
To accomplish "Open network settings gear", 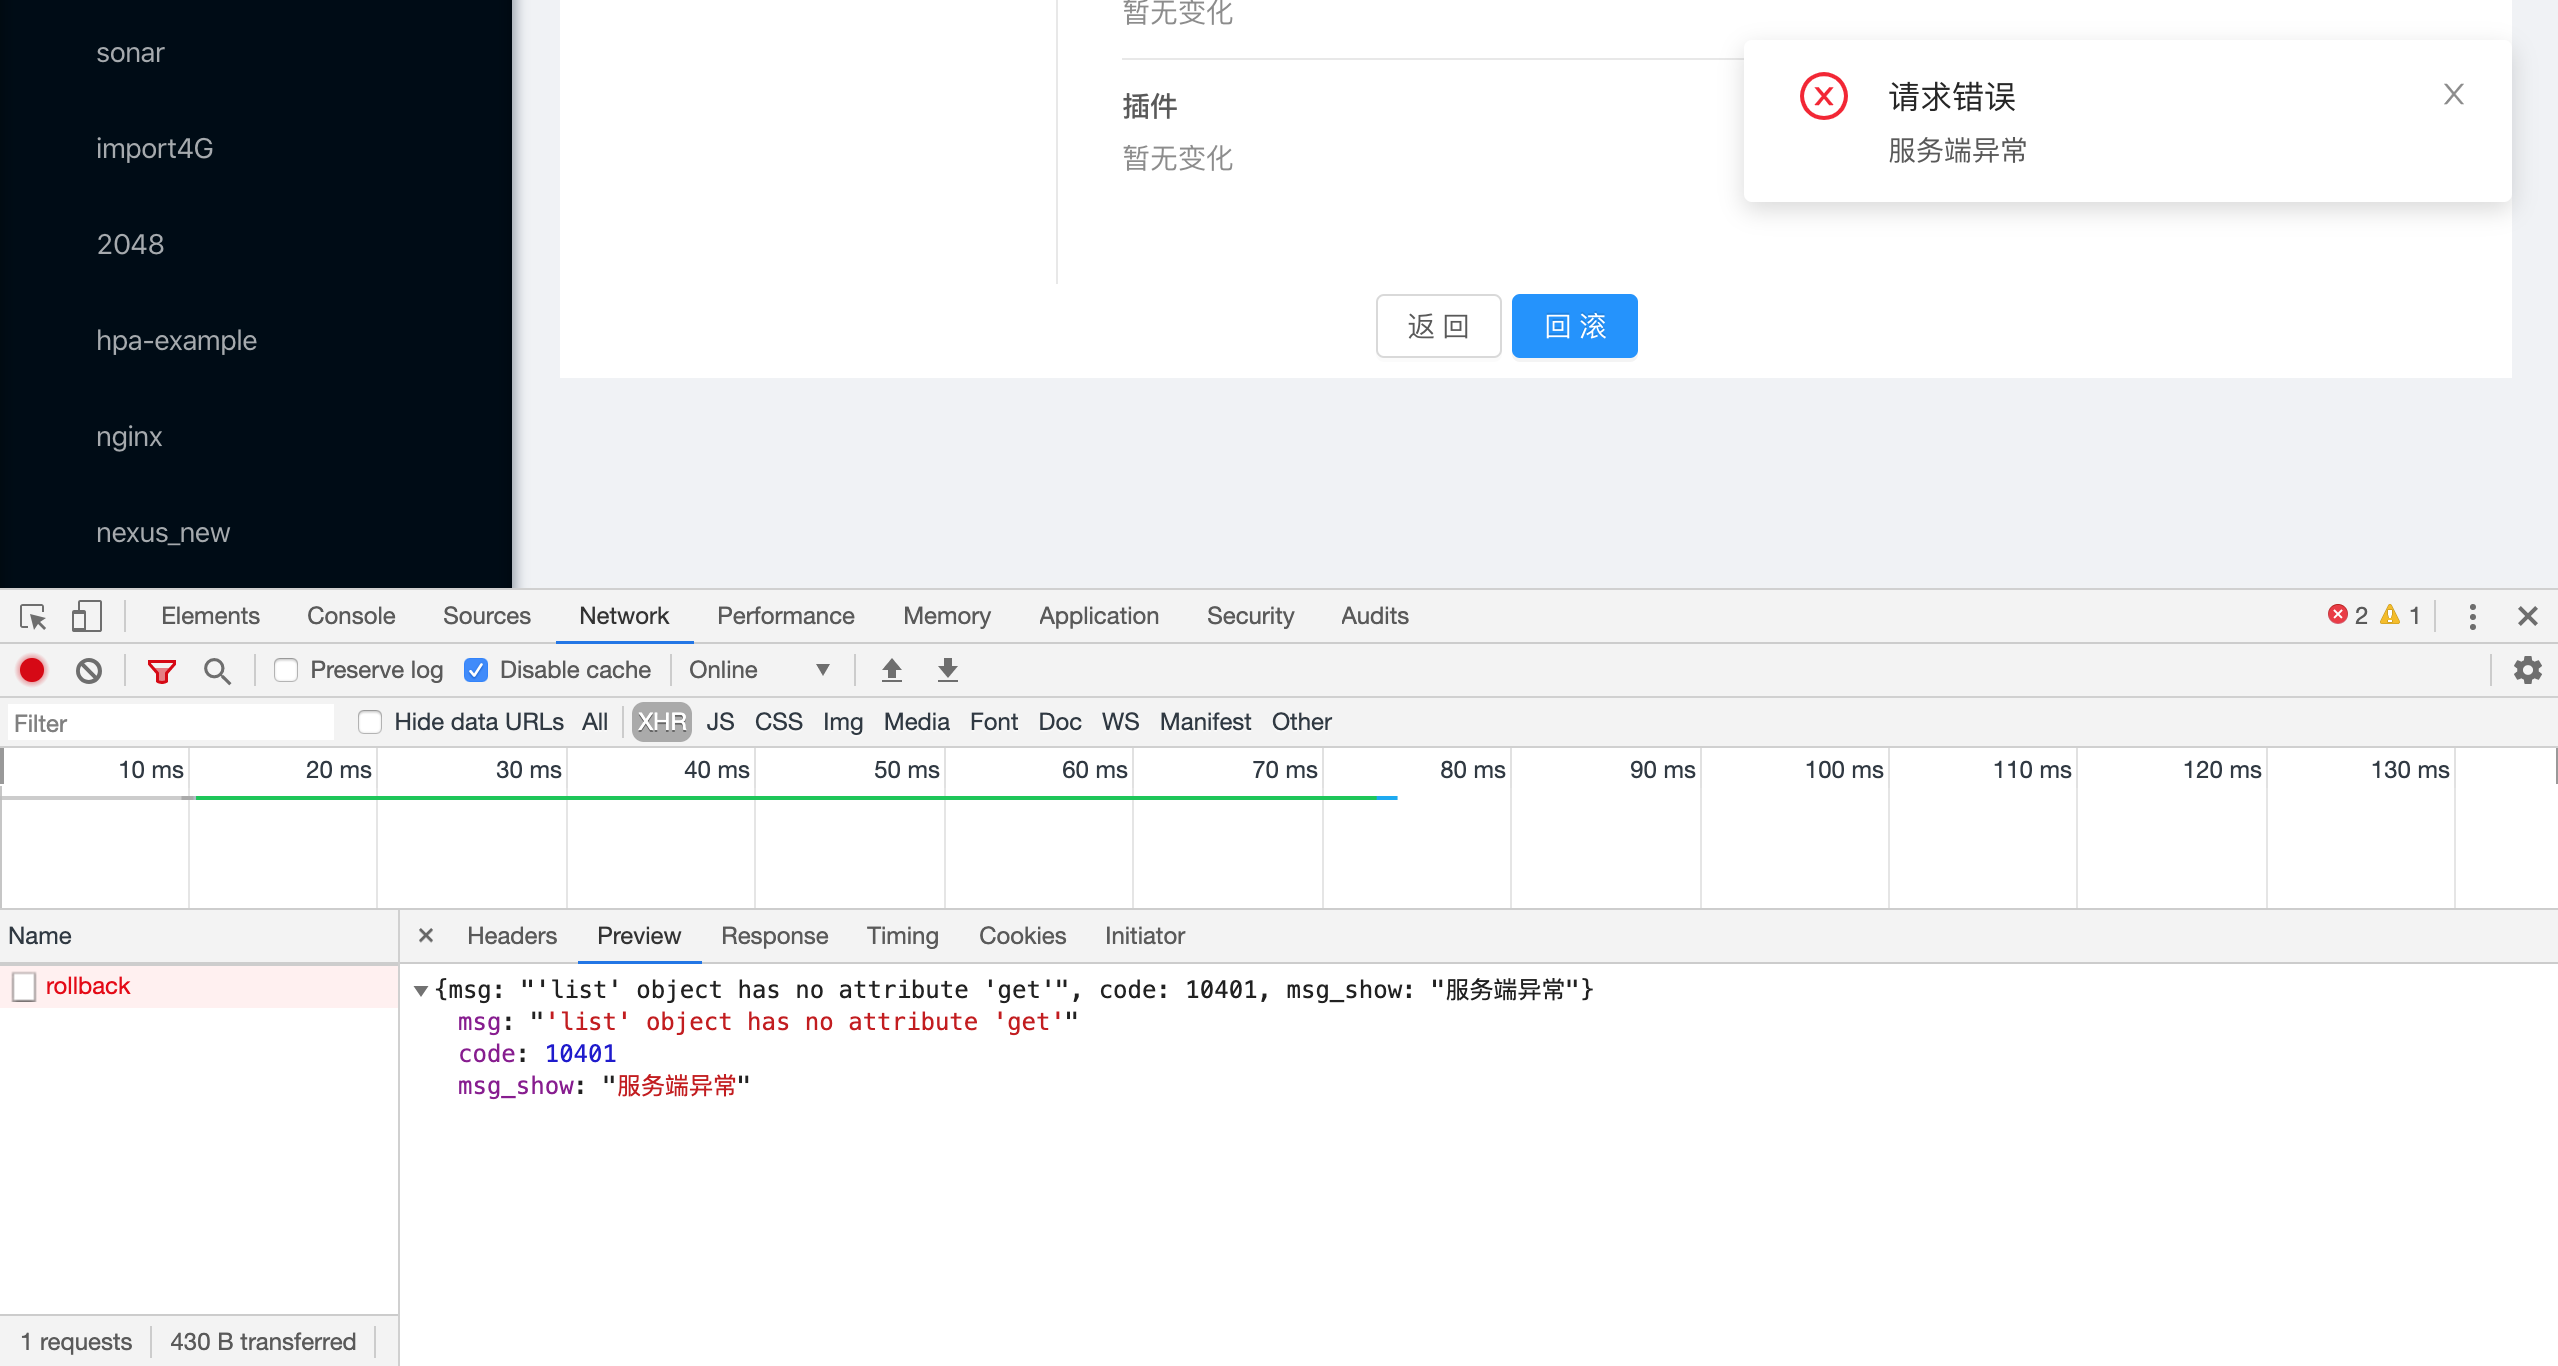I will pos(2528,670).
